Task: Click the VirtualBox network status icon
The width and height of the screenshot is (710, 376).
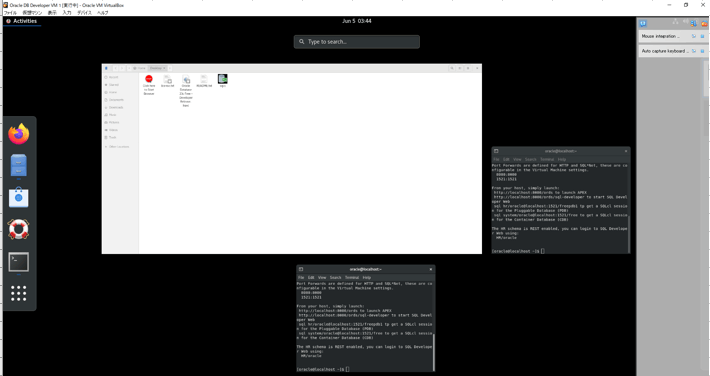Action: 676,22
